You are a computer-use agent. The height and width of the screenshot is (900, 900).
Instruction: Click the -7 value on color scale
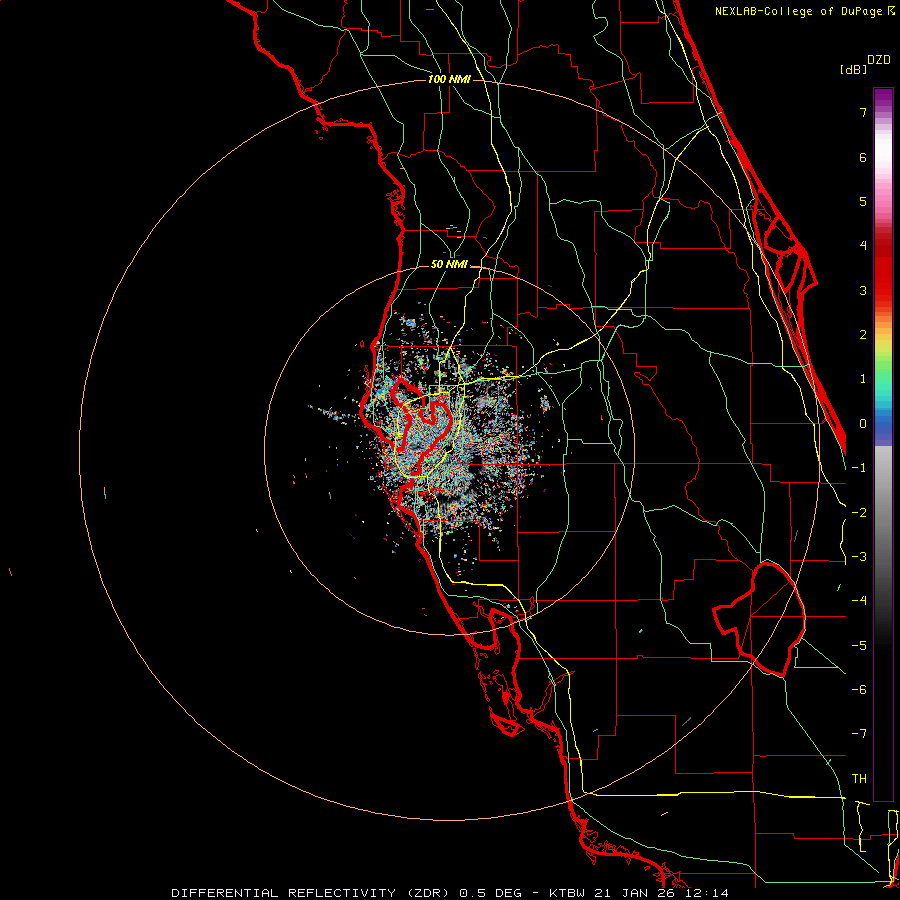(x=859, y=734)
